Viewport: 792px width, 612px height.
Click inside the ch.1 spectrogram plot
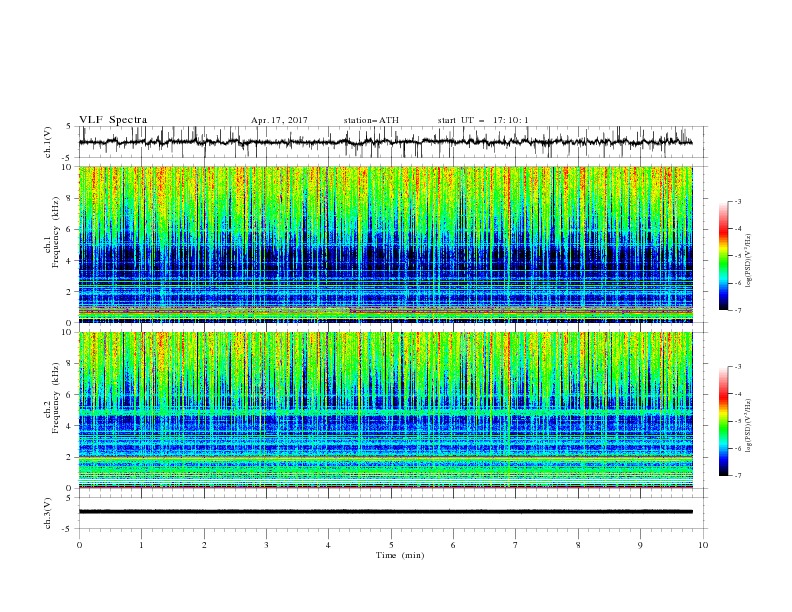point(385,244)
